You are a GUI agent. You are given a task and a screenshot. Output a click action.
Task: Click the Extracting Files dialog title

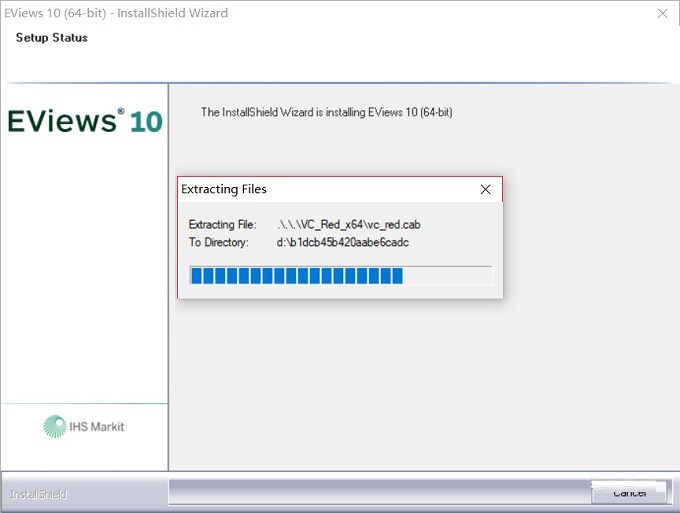(224, 189)
